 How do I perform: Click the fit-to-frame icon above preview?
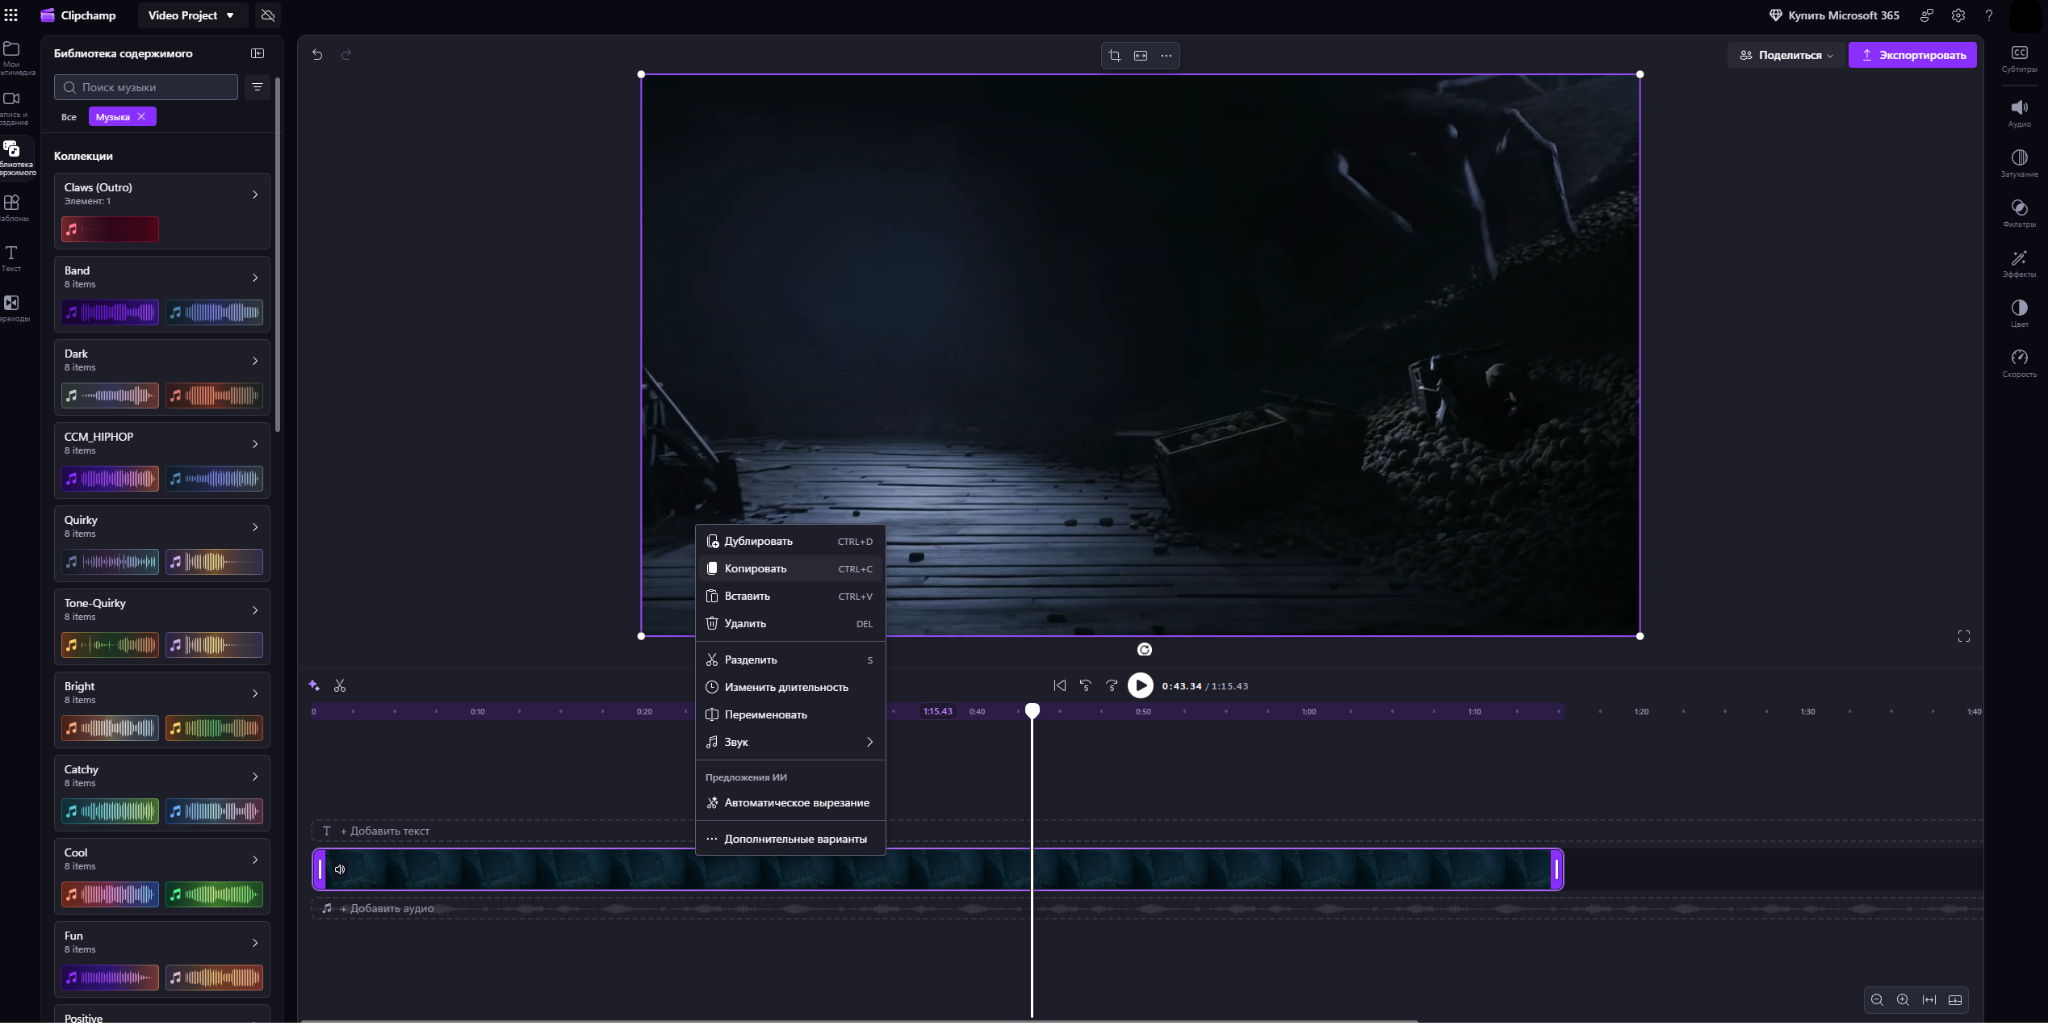click(x=1140, y=56)
